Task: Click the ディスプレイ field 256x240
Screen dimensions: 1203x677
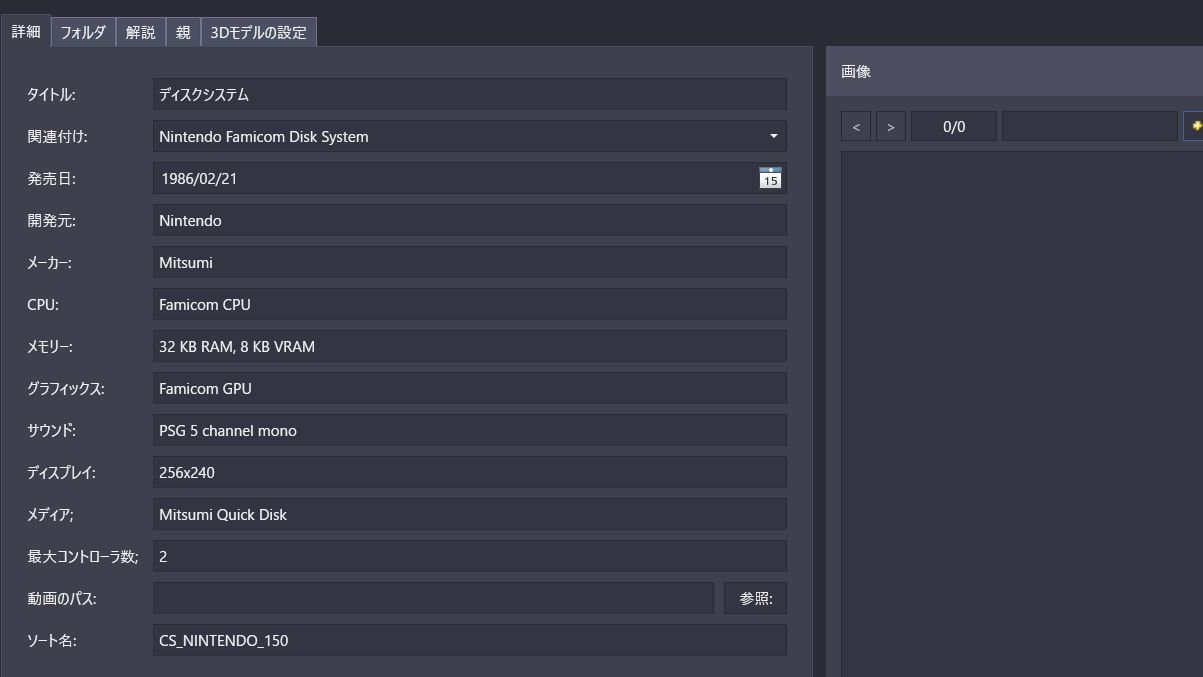Action: (470, 472)
